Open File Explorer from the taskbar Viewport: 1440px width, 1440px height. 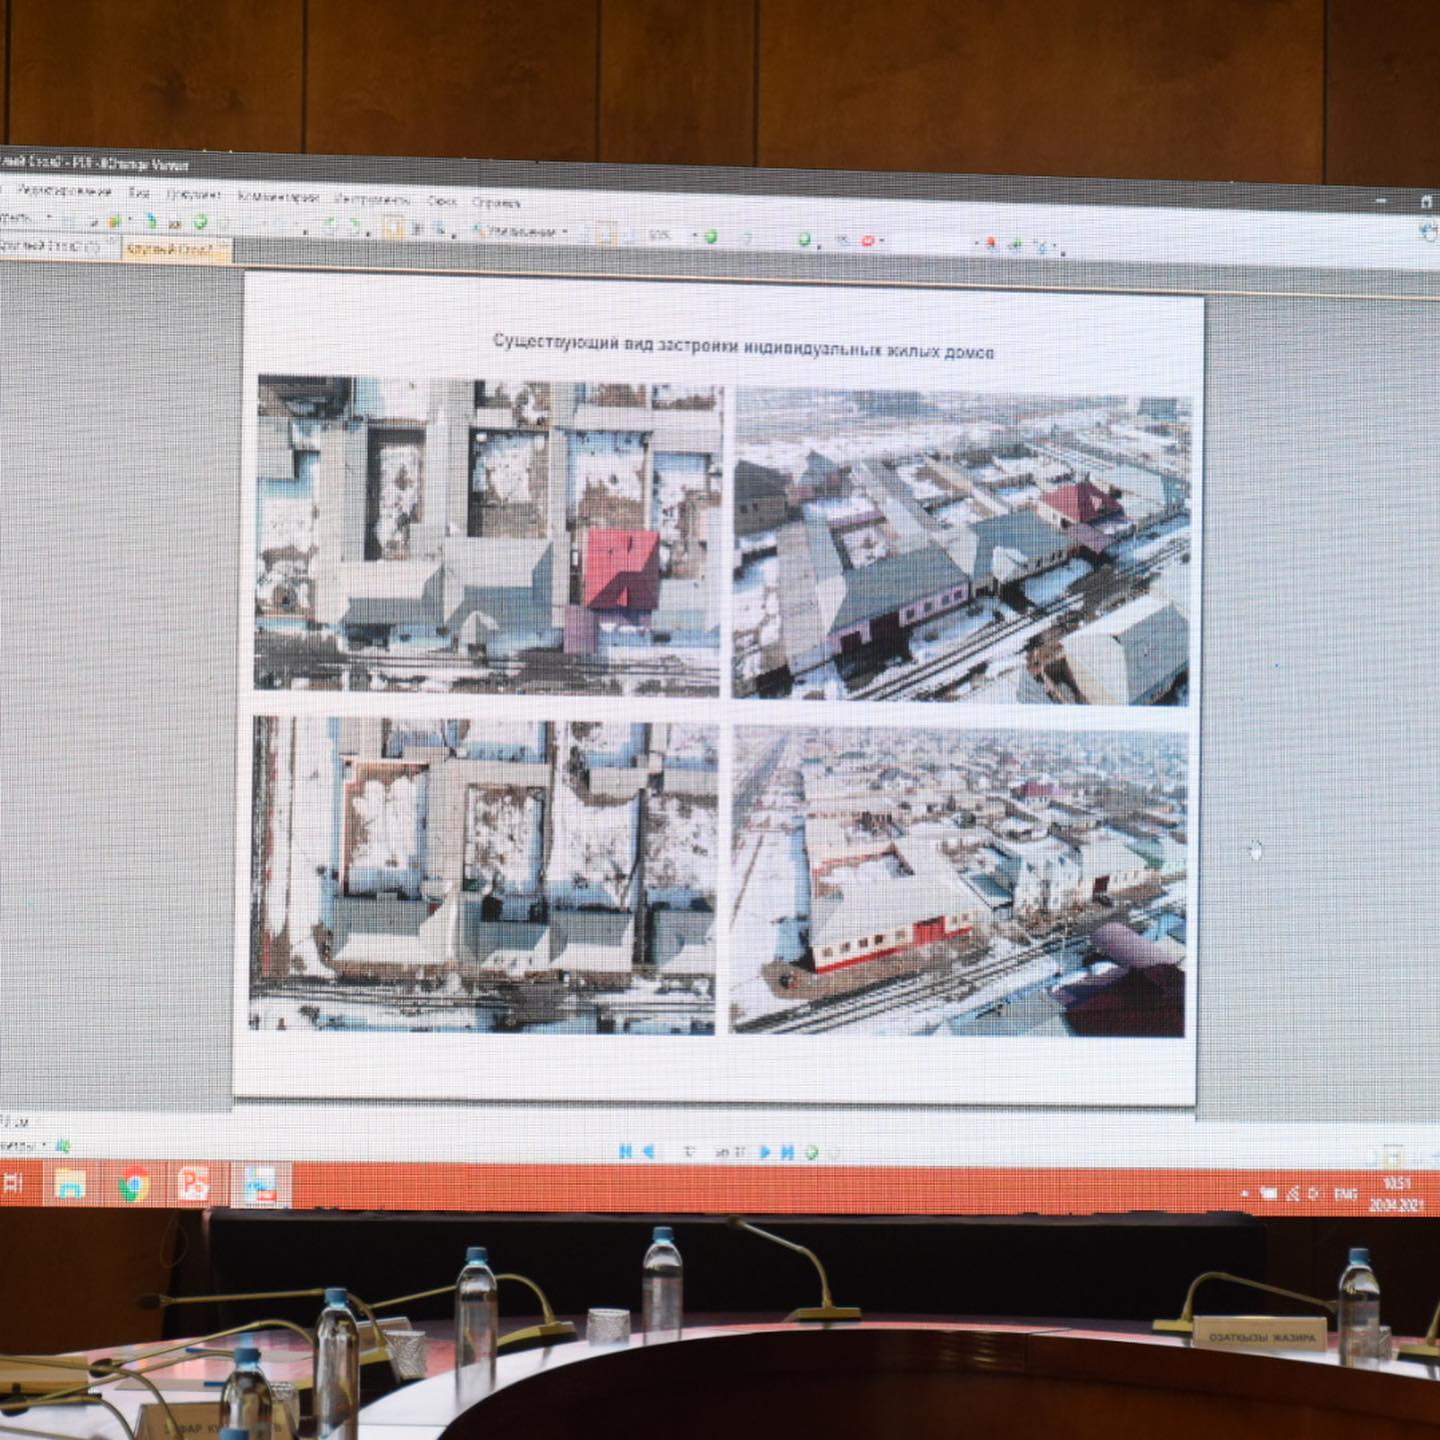tap(70, 1185)
